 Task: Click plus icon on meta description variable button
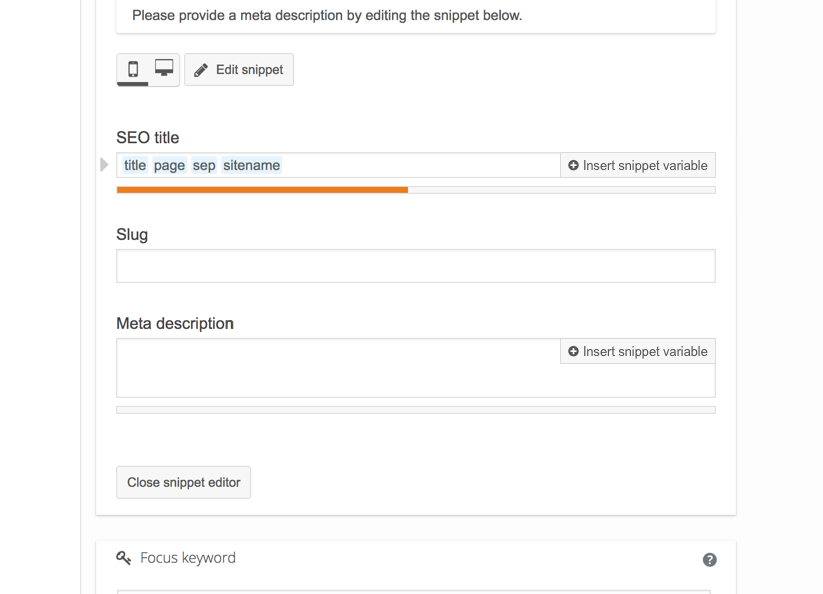coord(573,351)
